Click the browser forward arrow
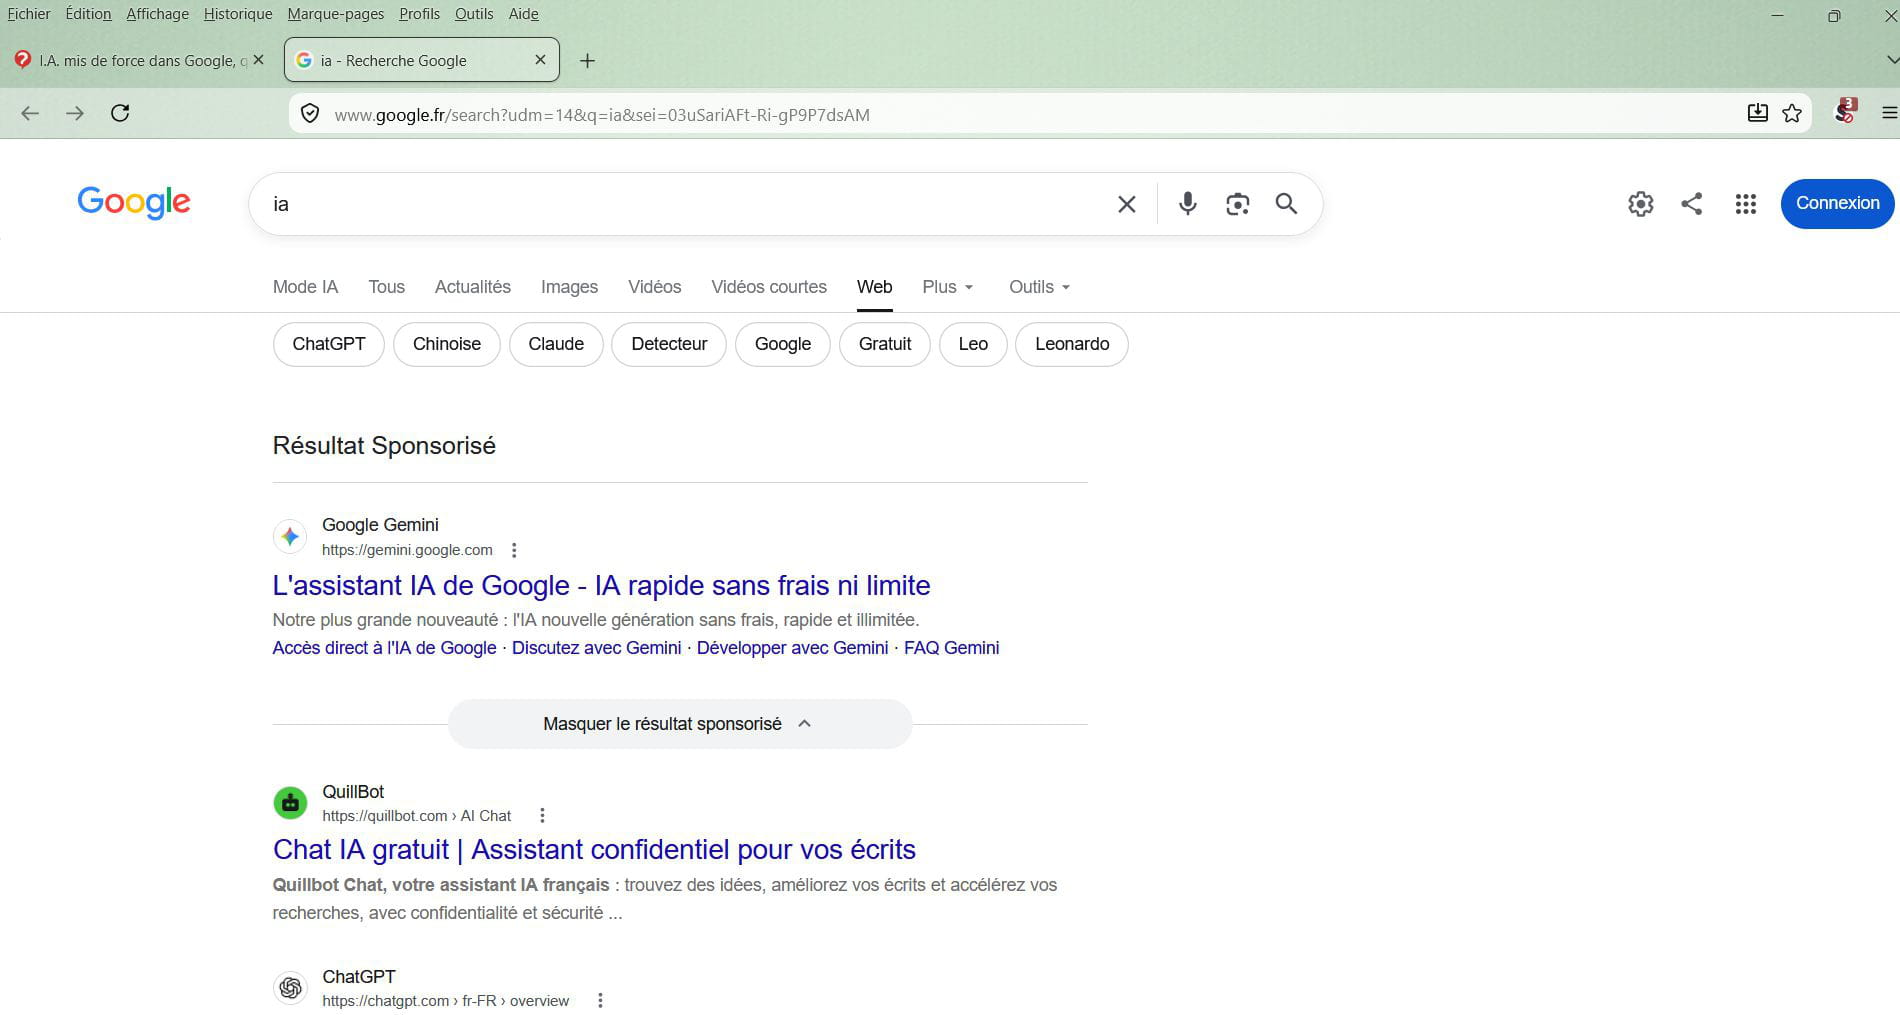 (x=75, y=114)
